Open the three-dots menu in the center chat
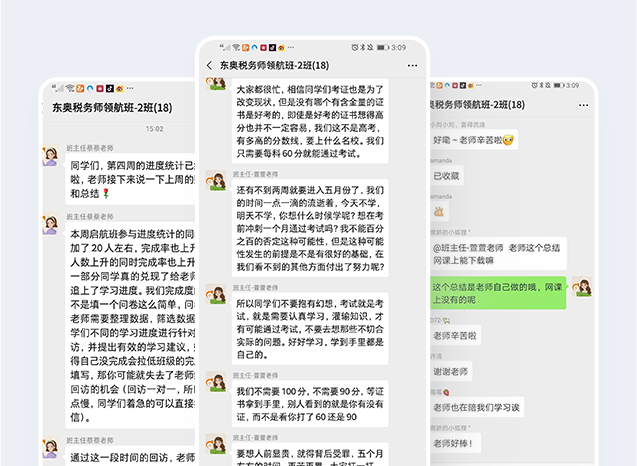 pyautogui.click(x=412, y=65)
